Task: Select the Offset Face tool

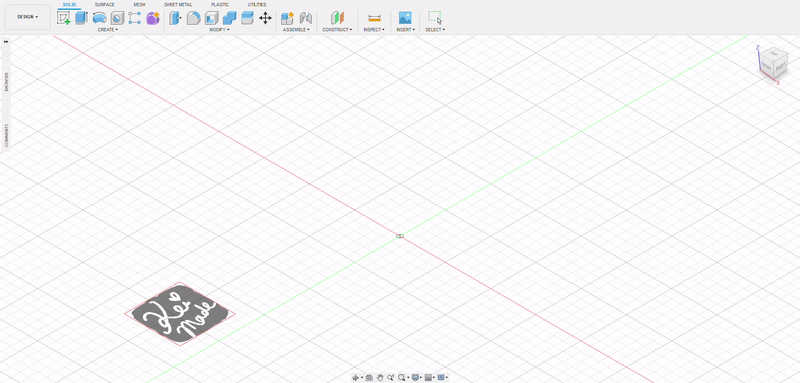Action: [x=247, y=18]
